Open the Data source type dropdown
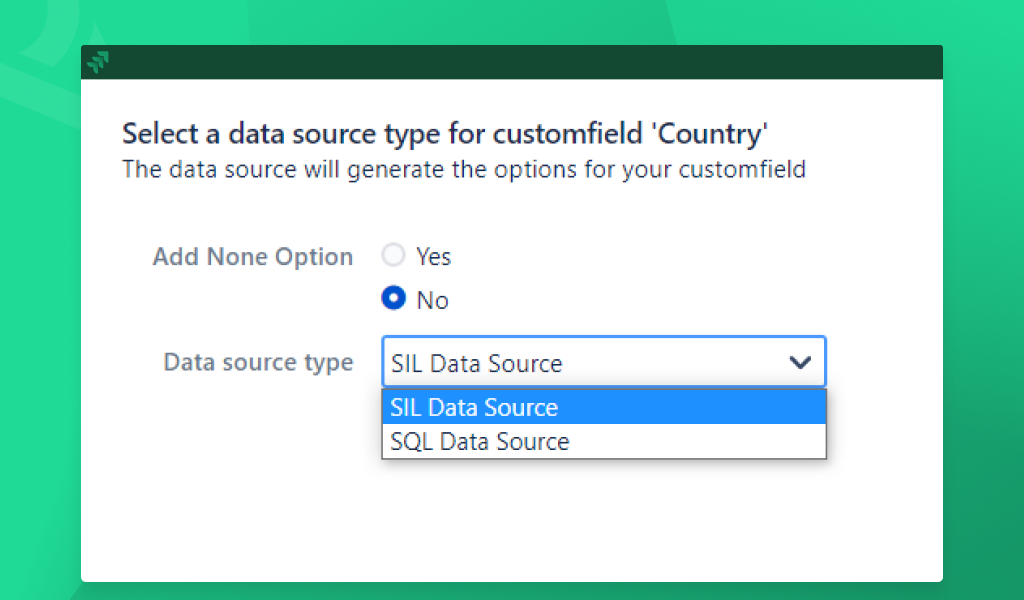1024x600 pixels. click(x=604, y=362)
